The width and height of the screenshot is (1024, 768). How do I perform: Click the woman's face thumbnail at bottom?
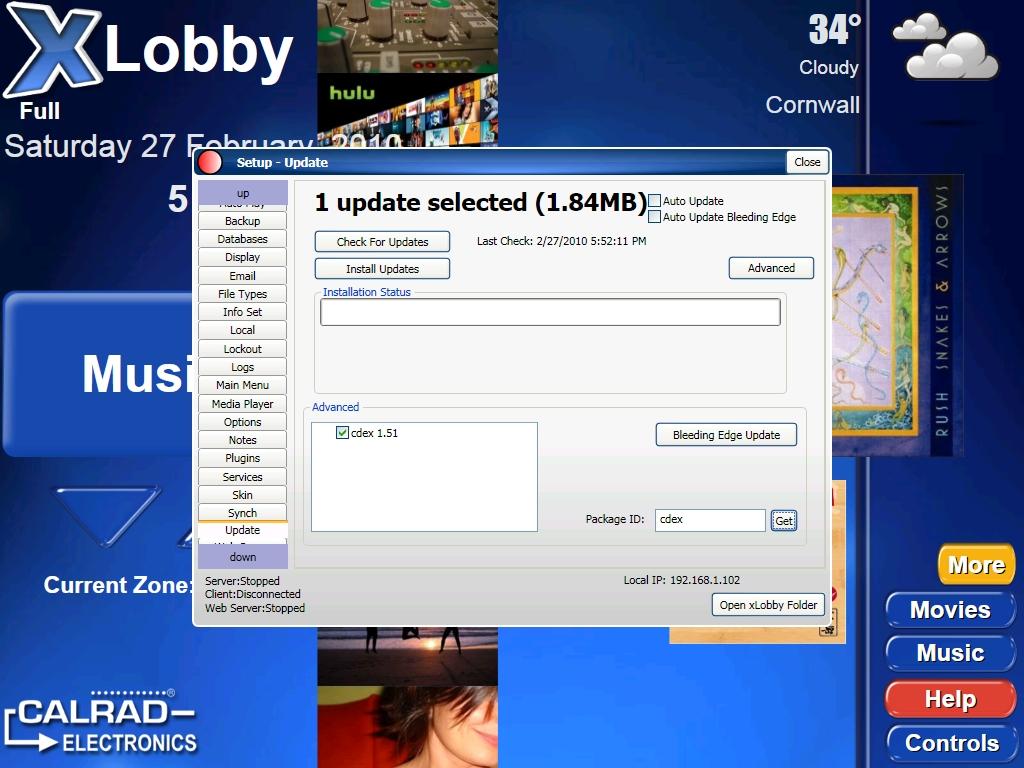[408, 726]
